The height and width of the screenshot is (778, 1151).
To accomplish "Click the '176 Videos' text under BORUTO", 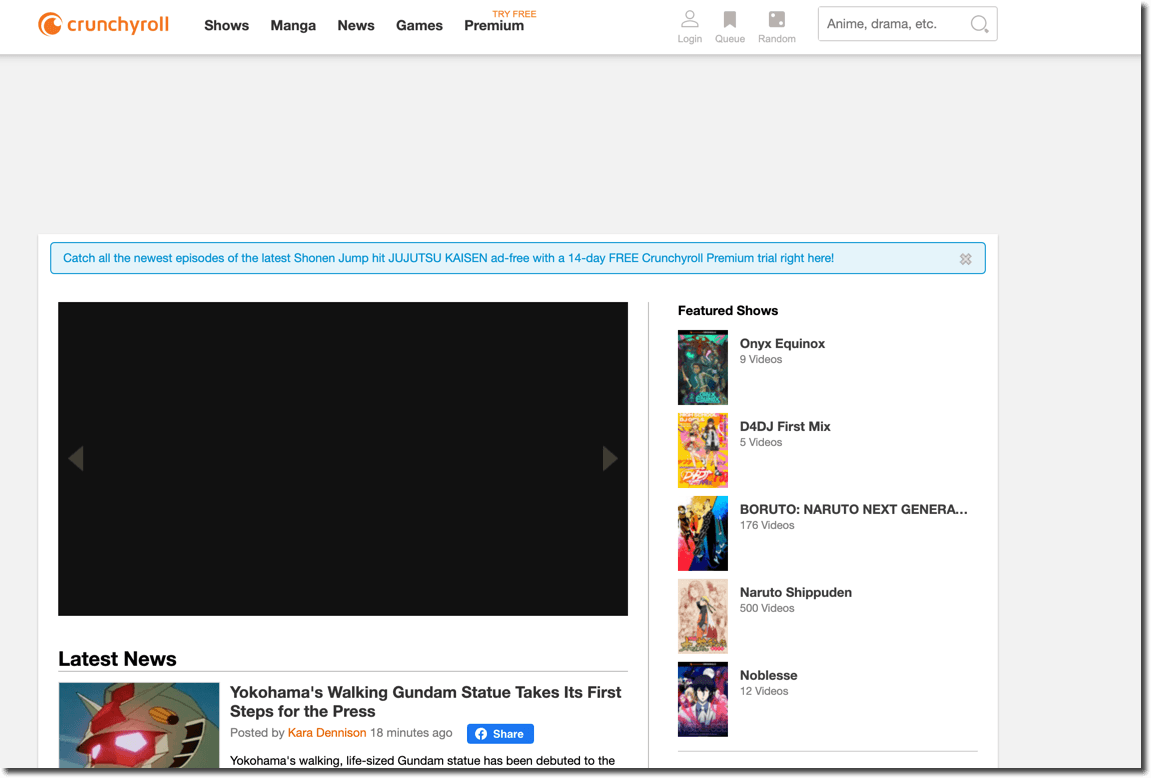I will click(x=766, y=526).
